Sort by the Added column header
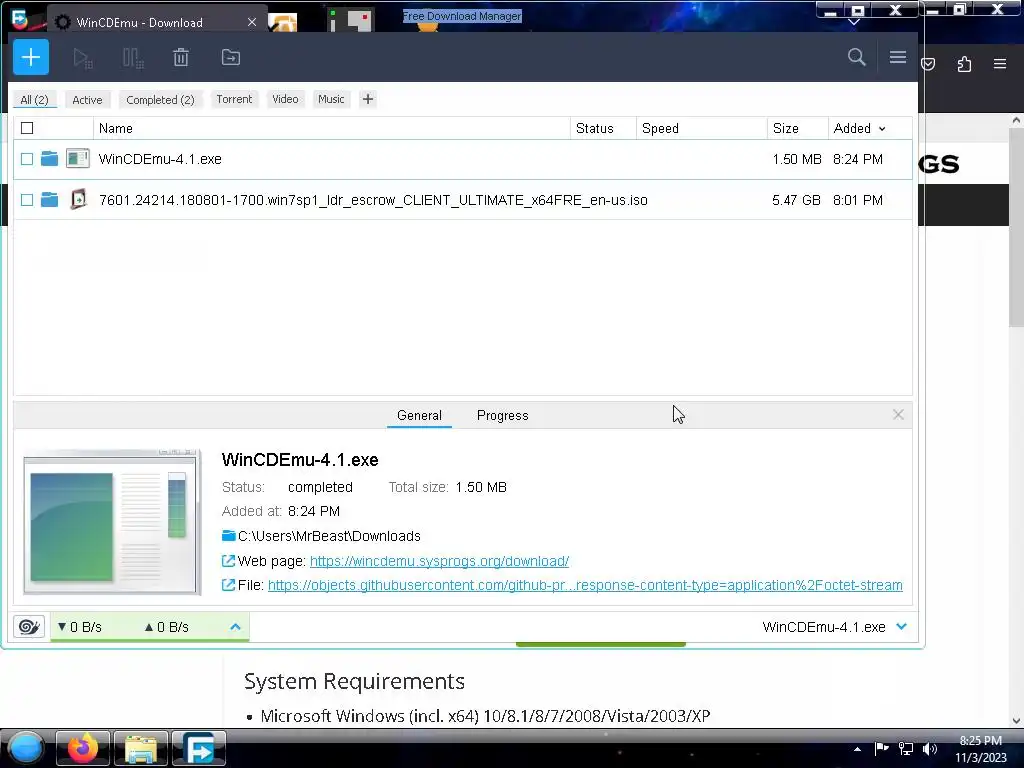 [x=859, y=129]
